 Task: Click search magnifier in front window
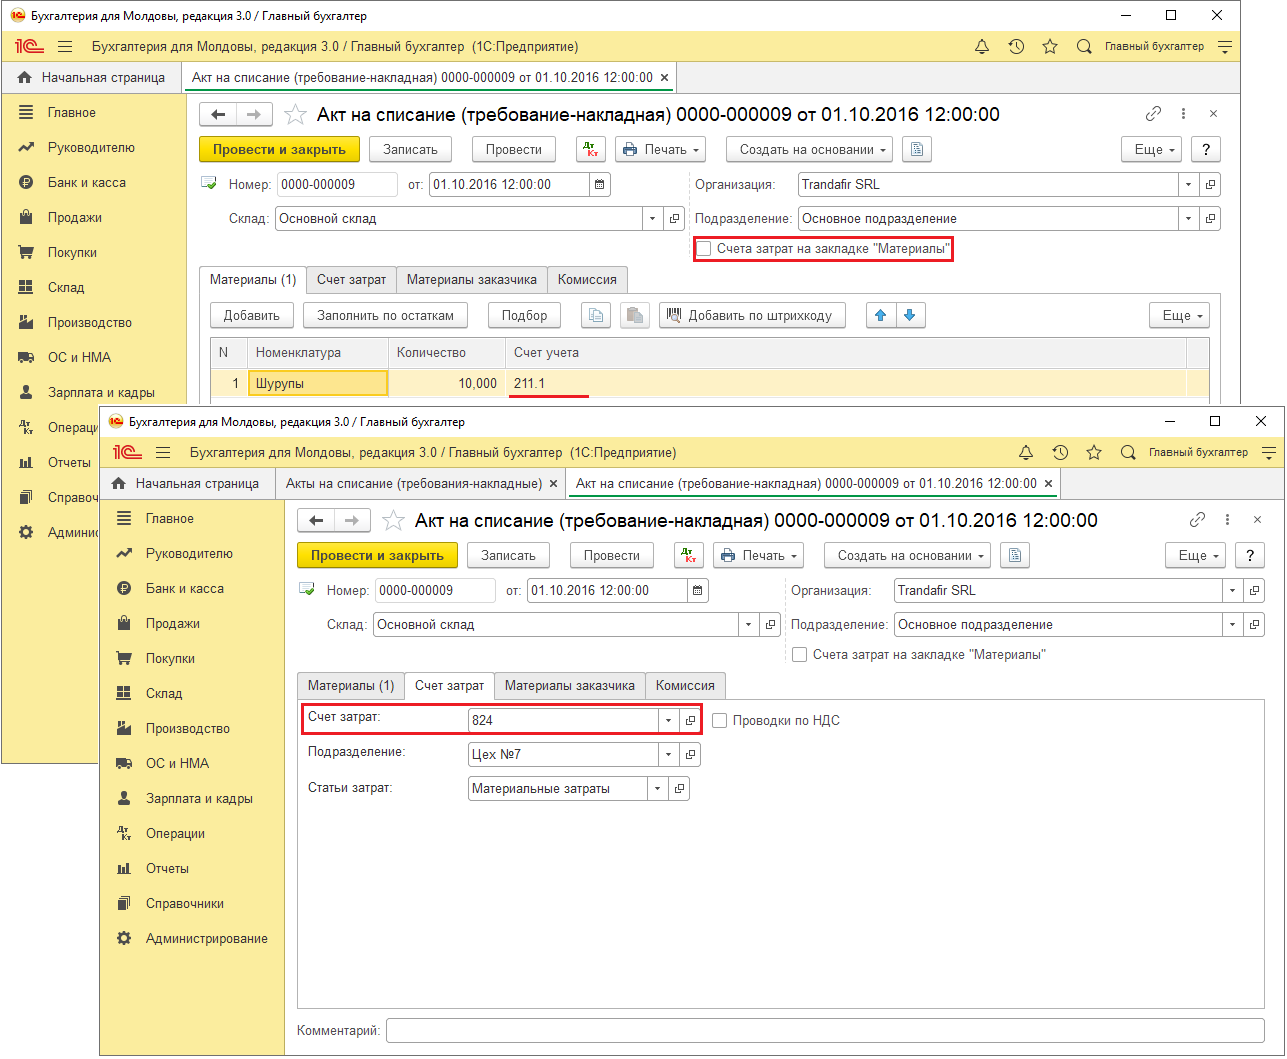coord(1128,452)
